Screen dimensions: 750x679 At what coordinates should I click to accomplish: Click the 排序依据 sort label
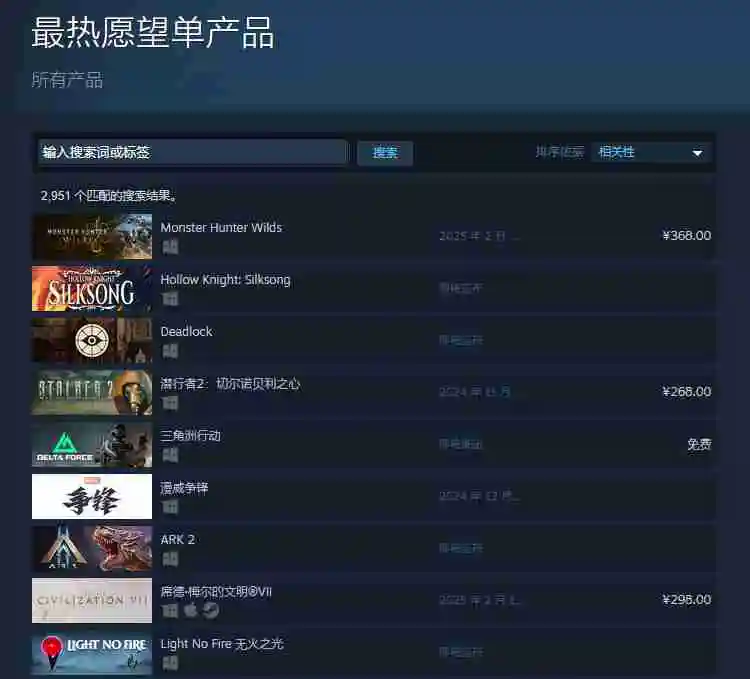coord(560,153)
